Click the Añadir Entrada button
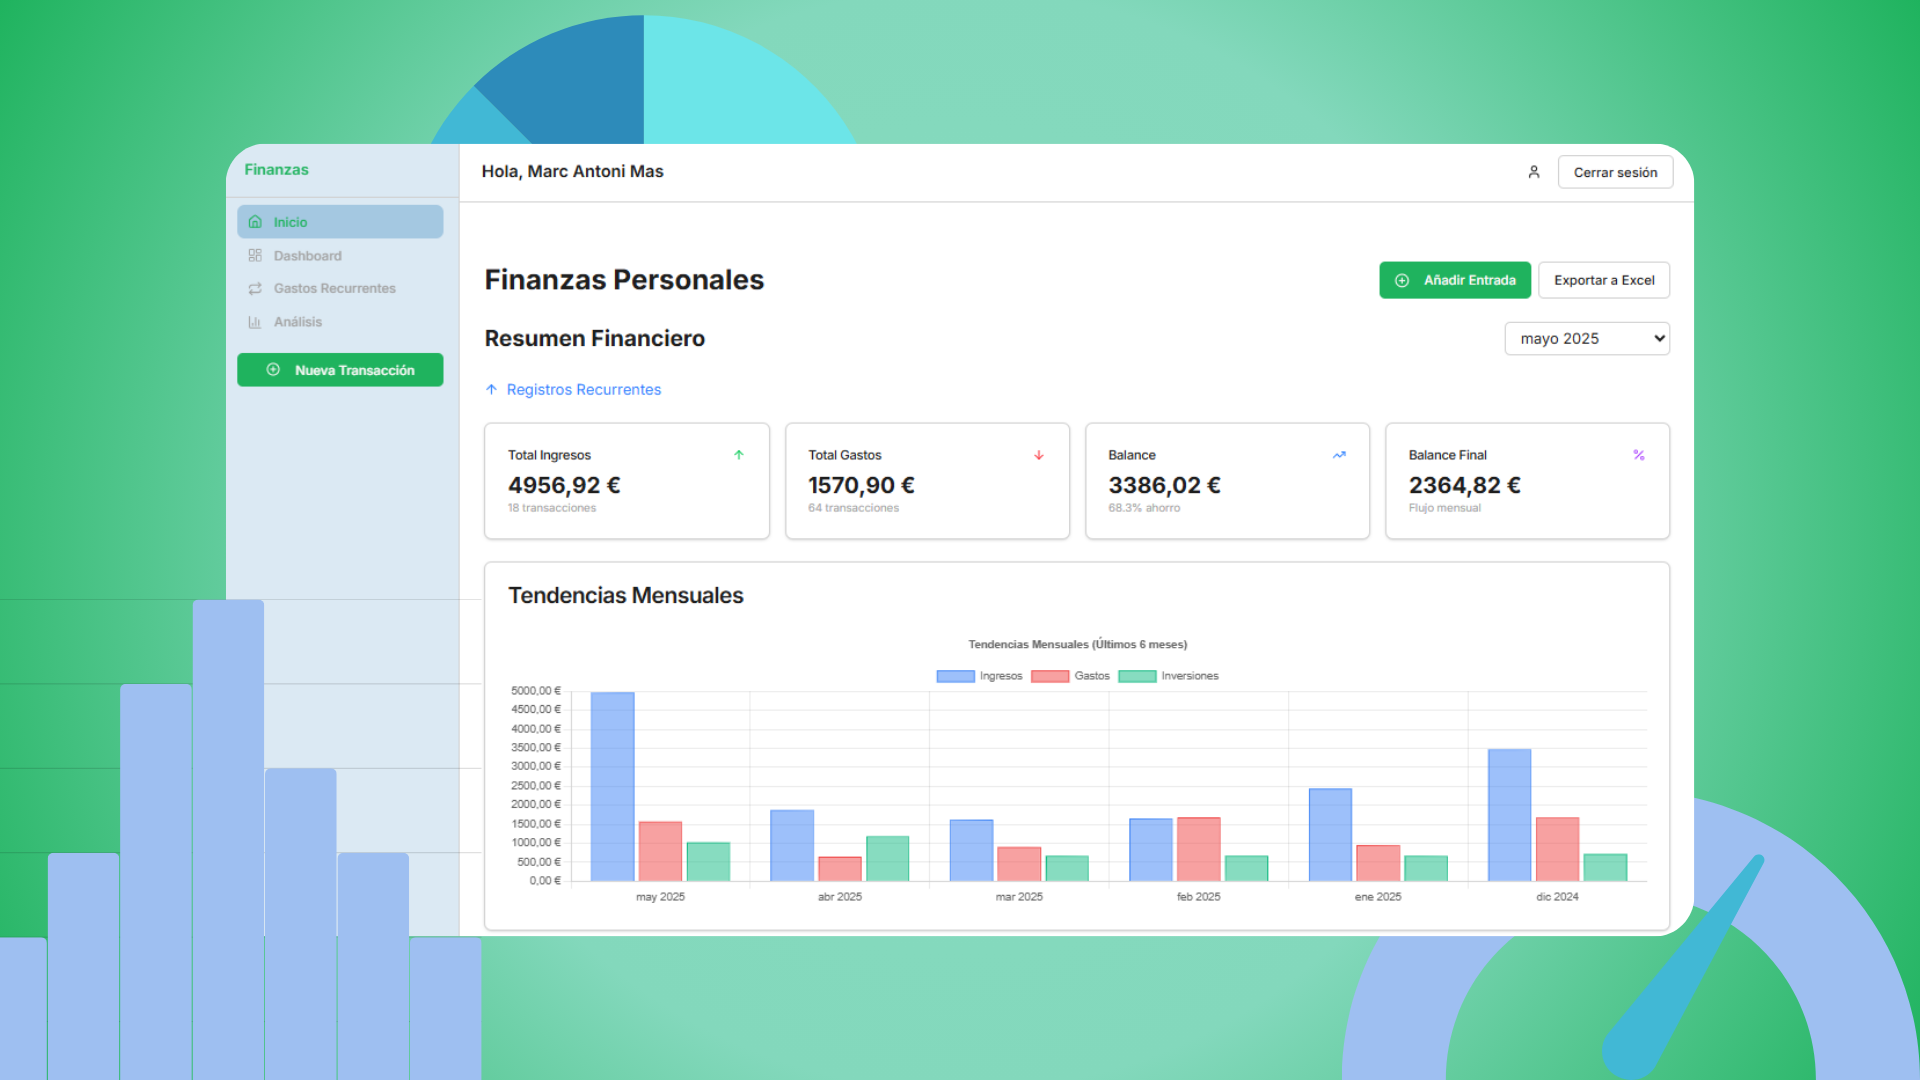1920x1080 pixels. (x=1455, y=280)
